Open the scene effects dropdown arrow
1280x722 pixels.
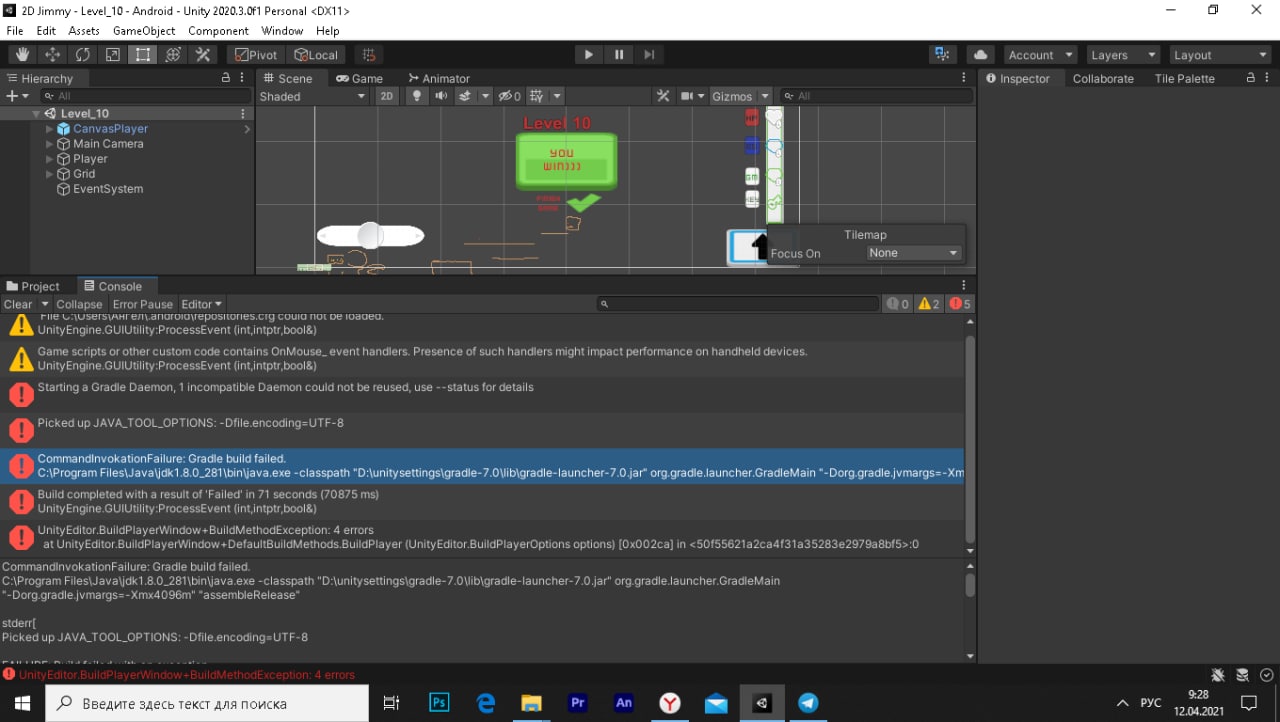pos(485,96)
